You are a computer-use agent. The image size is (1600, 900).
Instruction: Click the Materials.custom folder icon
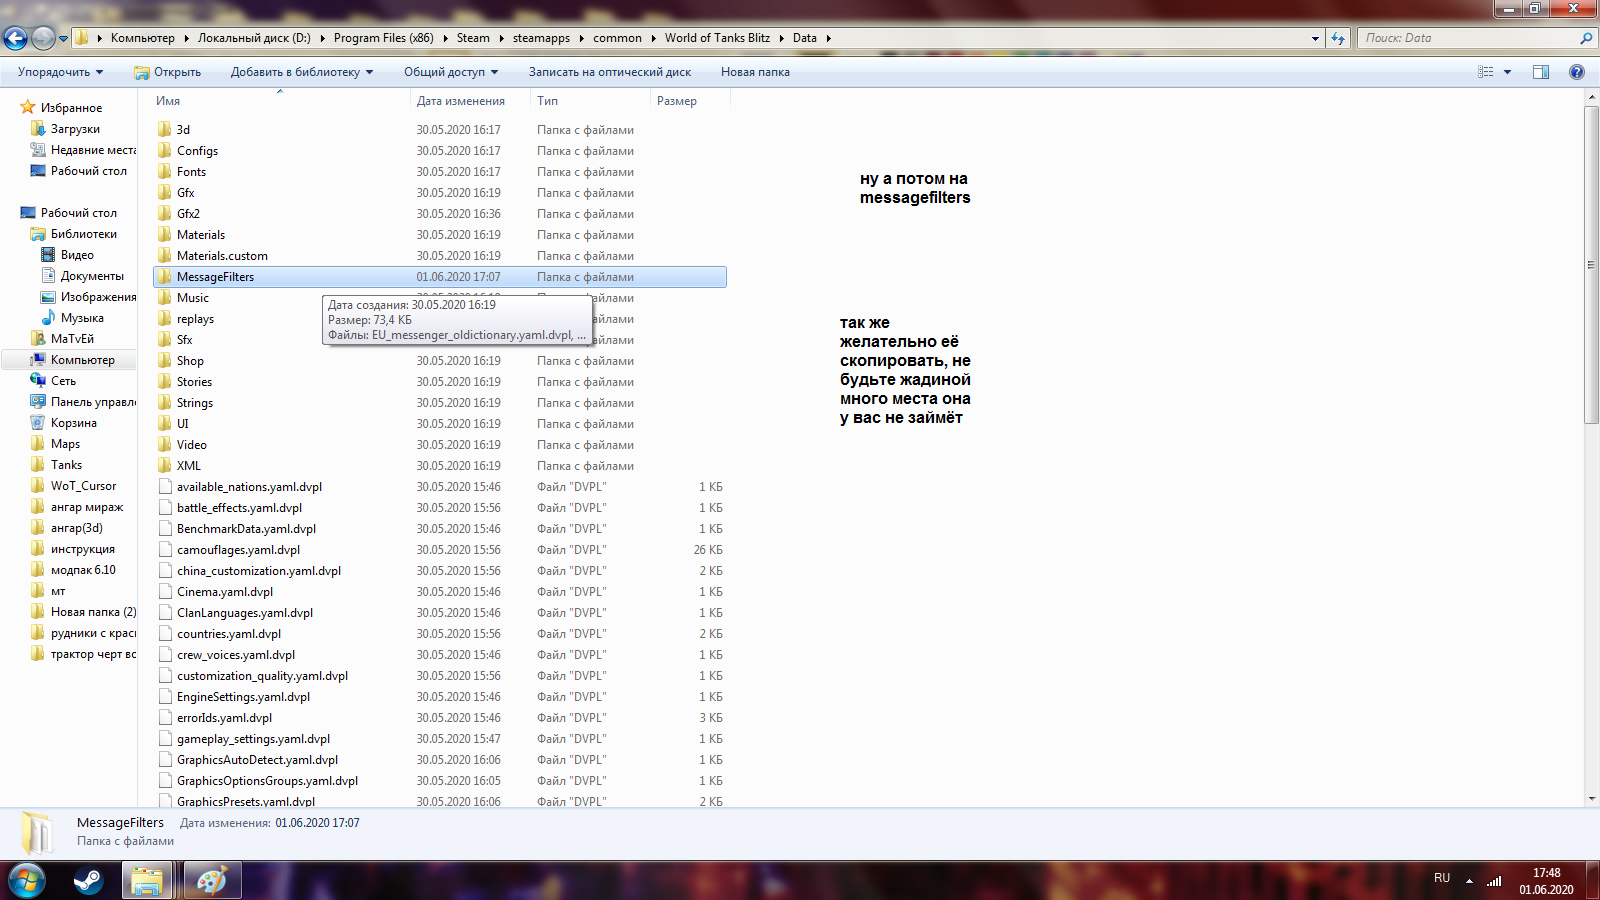165,256
